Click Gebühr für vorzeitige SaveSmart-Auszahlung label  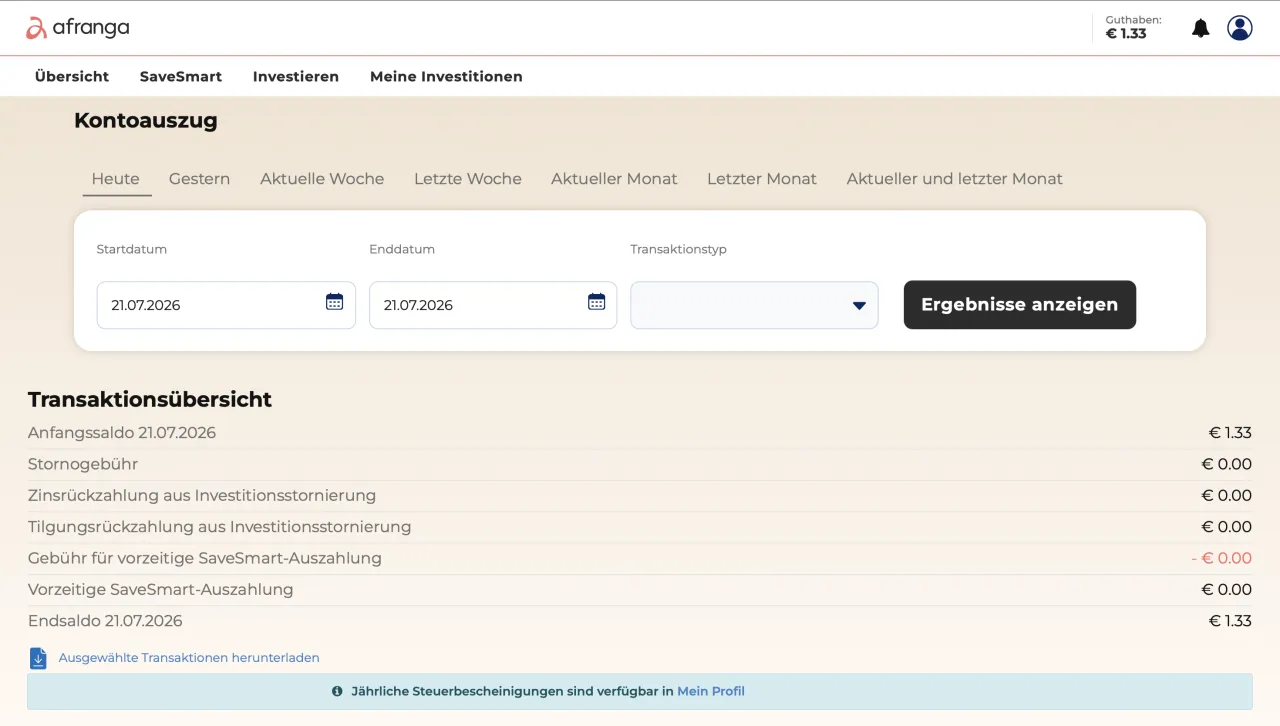(205, 558)
